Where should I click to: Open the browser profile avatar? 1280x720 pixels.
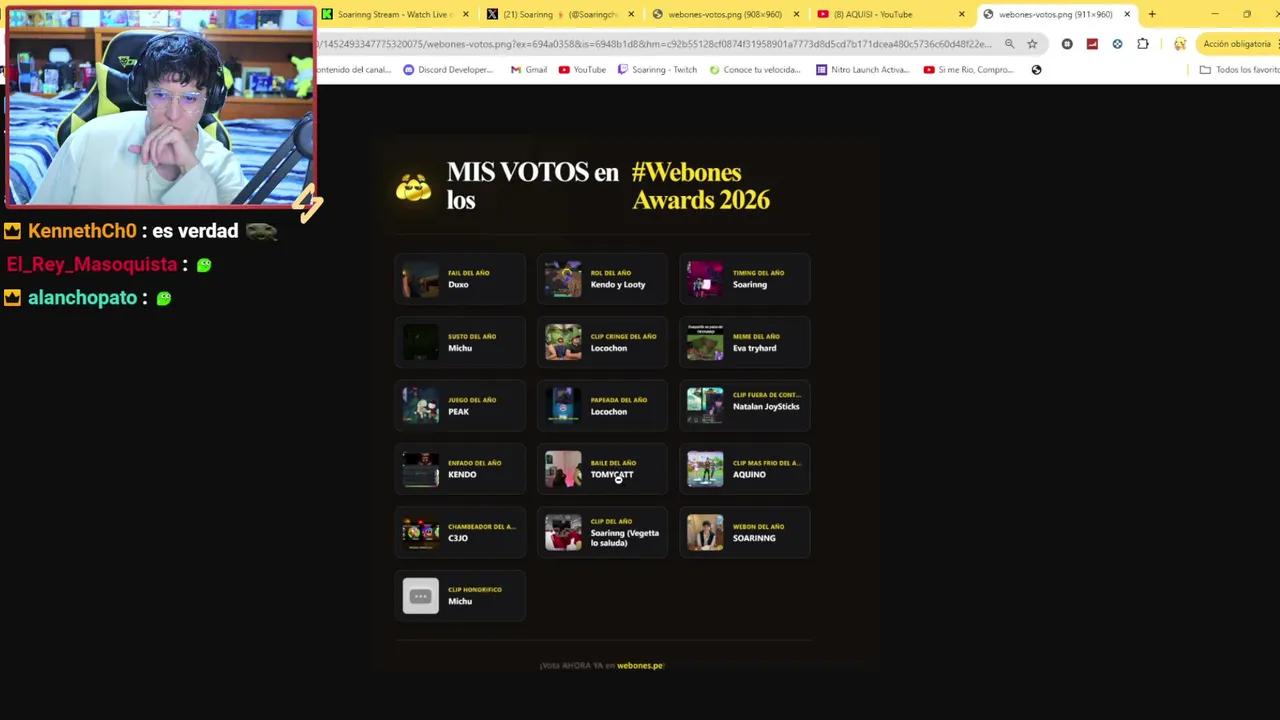pos(1180,44)
